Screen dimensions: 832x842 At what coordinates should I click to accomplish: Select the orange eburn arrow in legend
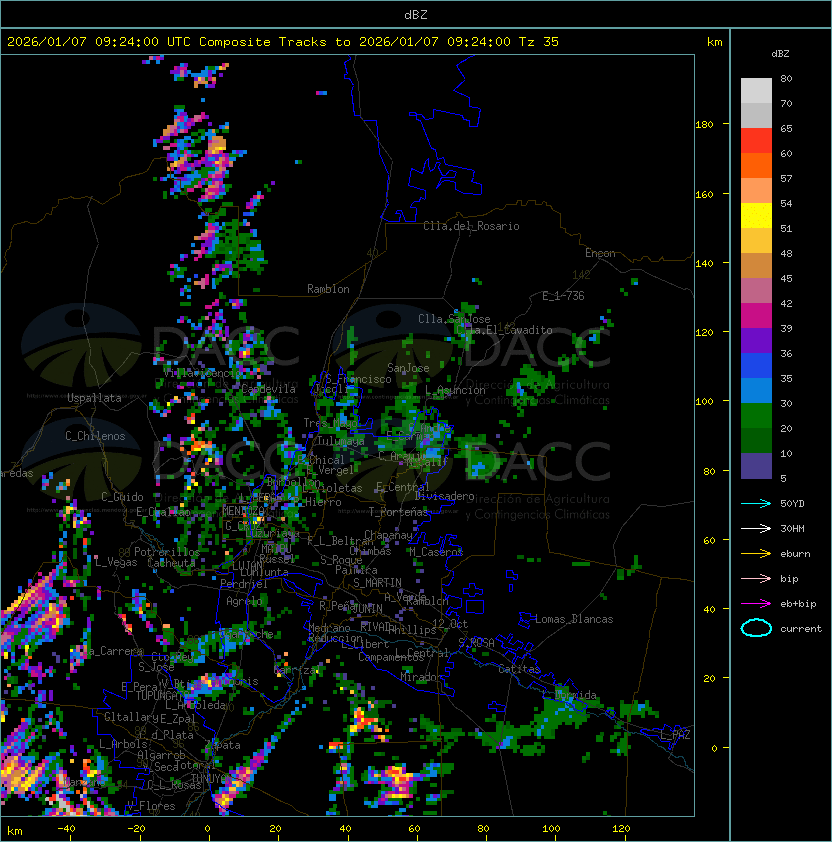pyautogui.click(x=756, y=553)
